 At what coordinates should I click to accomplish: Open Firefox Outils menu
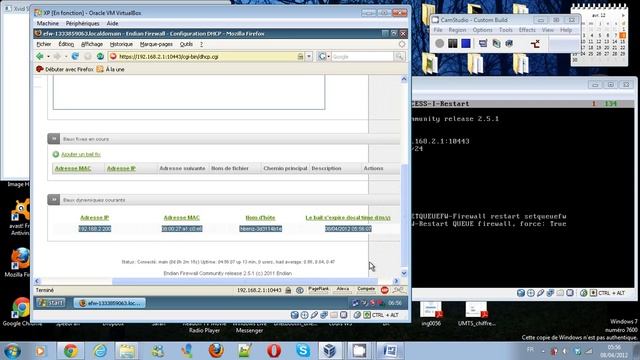(x=186, y=44)
